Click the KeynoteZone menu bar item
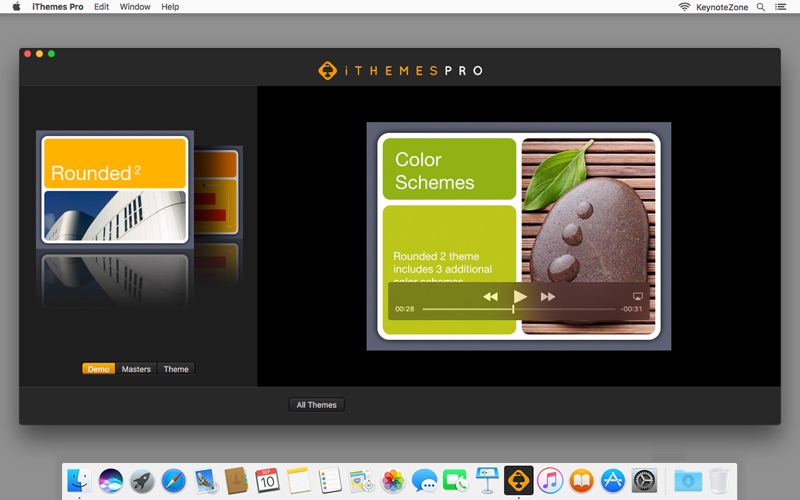The image size is (800, 500). click(x=722, y=7)
